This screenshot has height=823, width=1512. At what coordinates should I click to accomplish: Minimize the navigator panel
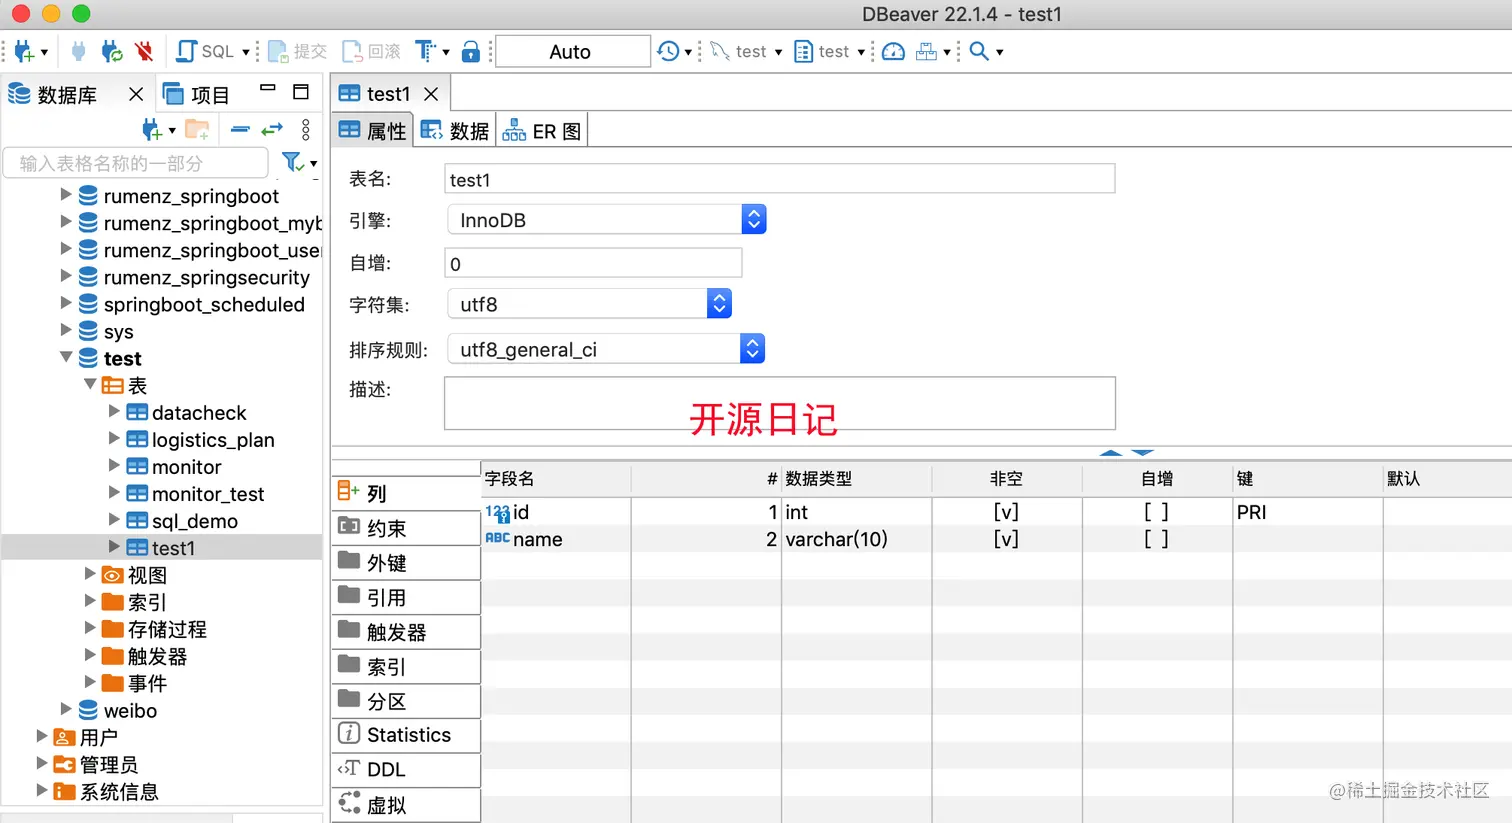pos(268,89)
